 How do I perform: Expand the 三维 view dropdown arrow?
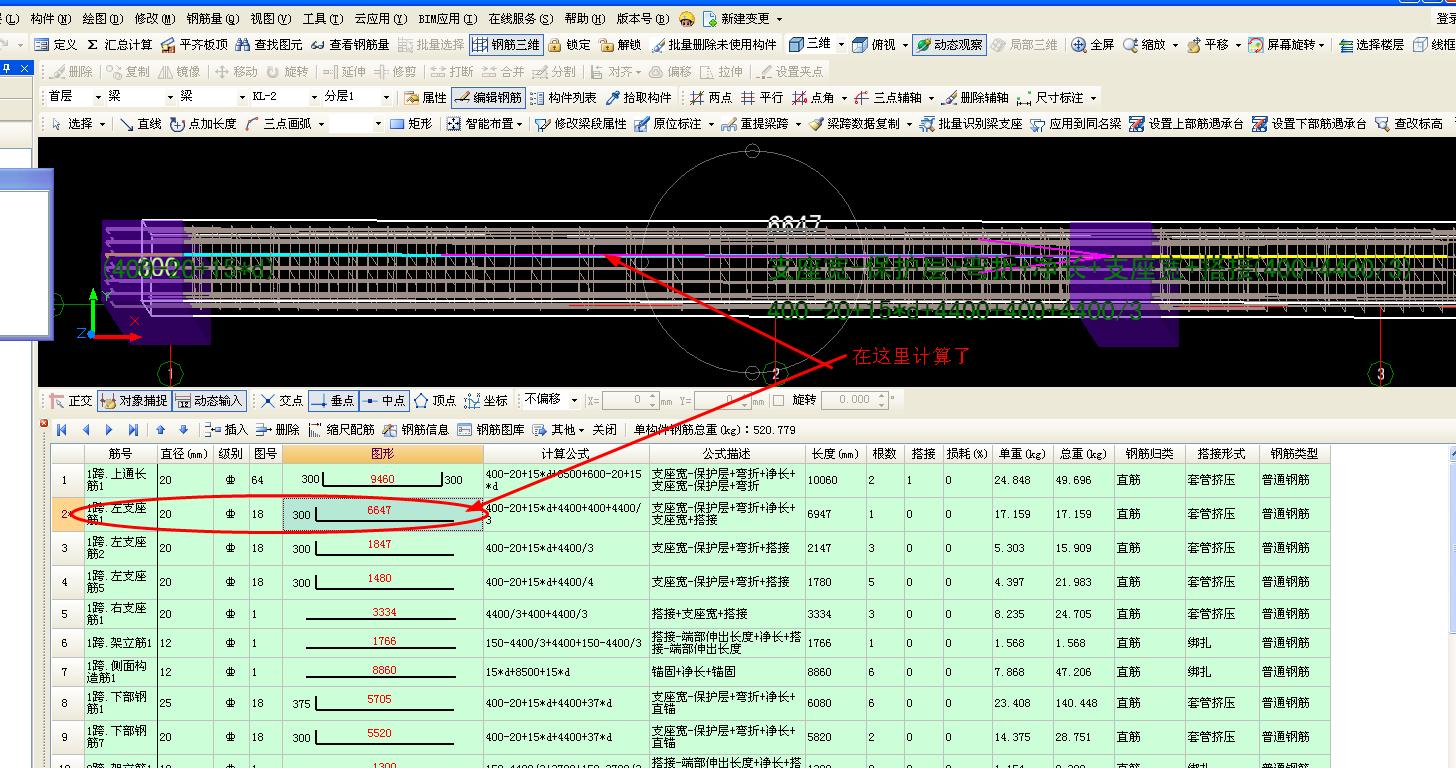point(841,45)
